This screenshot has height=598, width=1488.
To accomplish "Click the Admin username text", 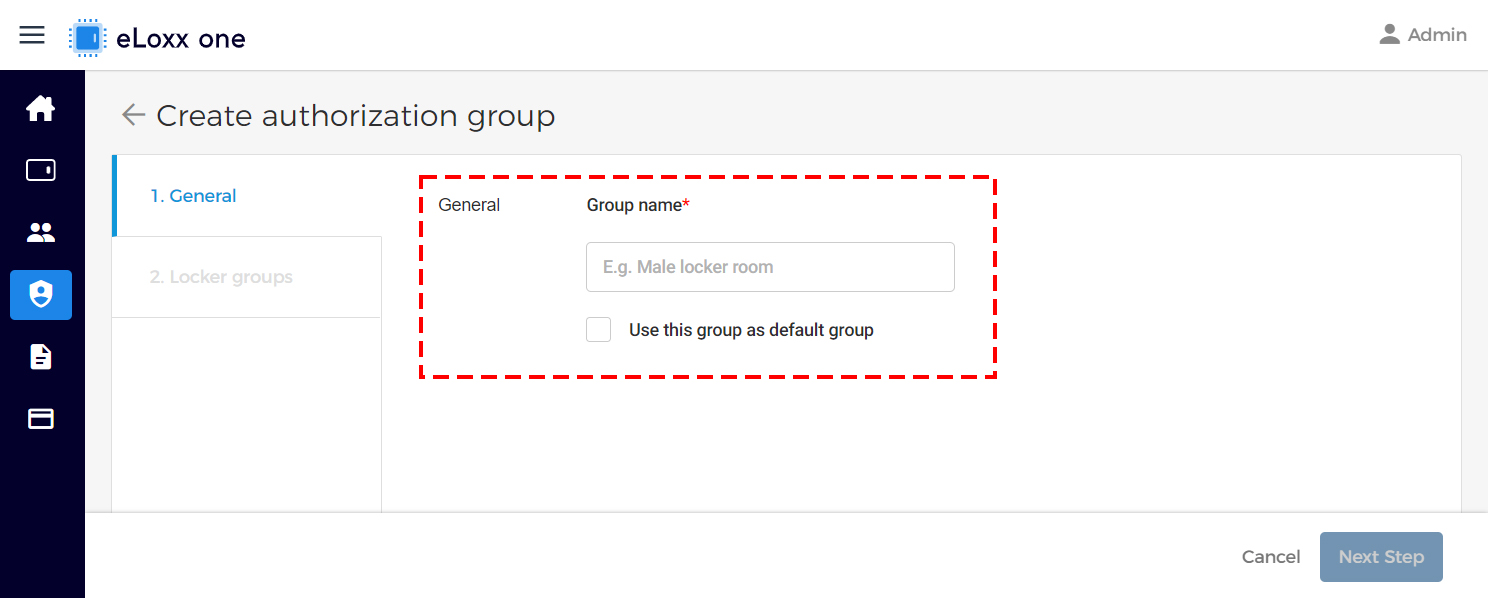I will (x=1437, y=35).
